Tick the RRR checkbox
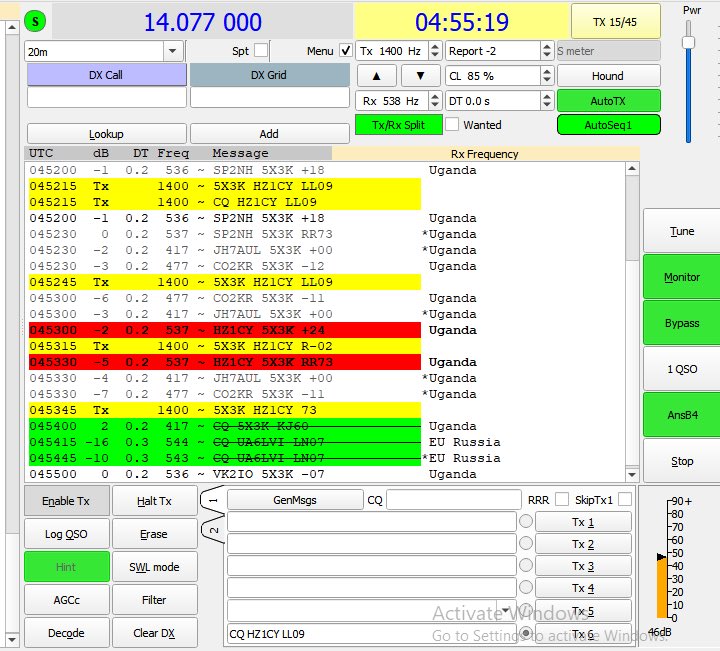720x651 pixels. (562, 499)
